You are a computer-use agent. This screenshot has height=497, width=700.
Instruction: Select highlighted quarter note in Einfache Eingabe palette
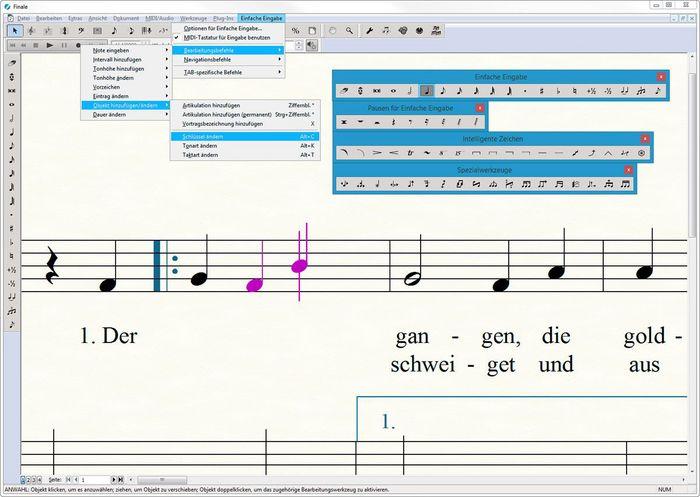pos(427,91)
